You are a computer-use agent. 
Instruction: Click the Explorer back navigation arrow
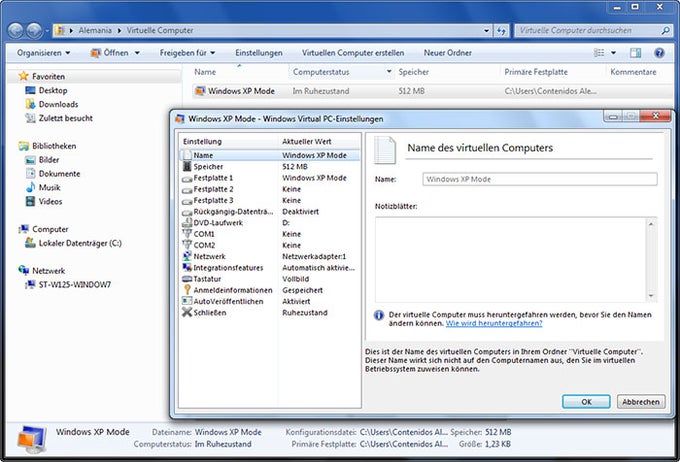(16, 30)
